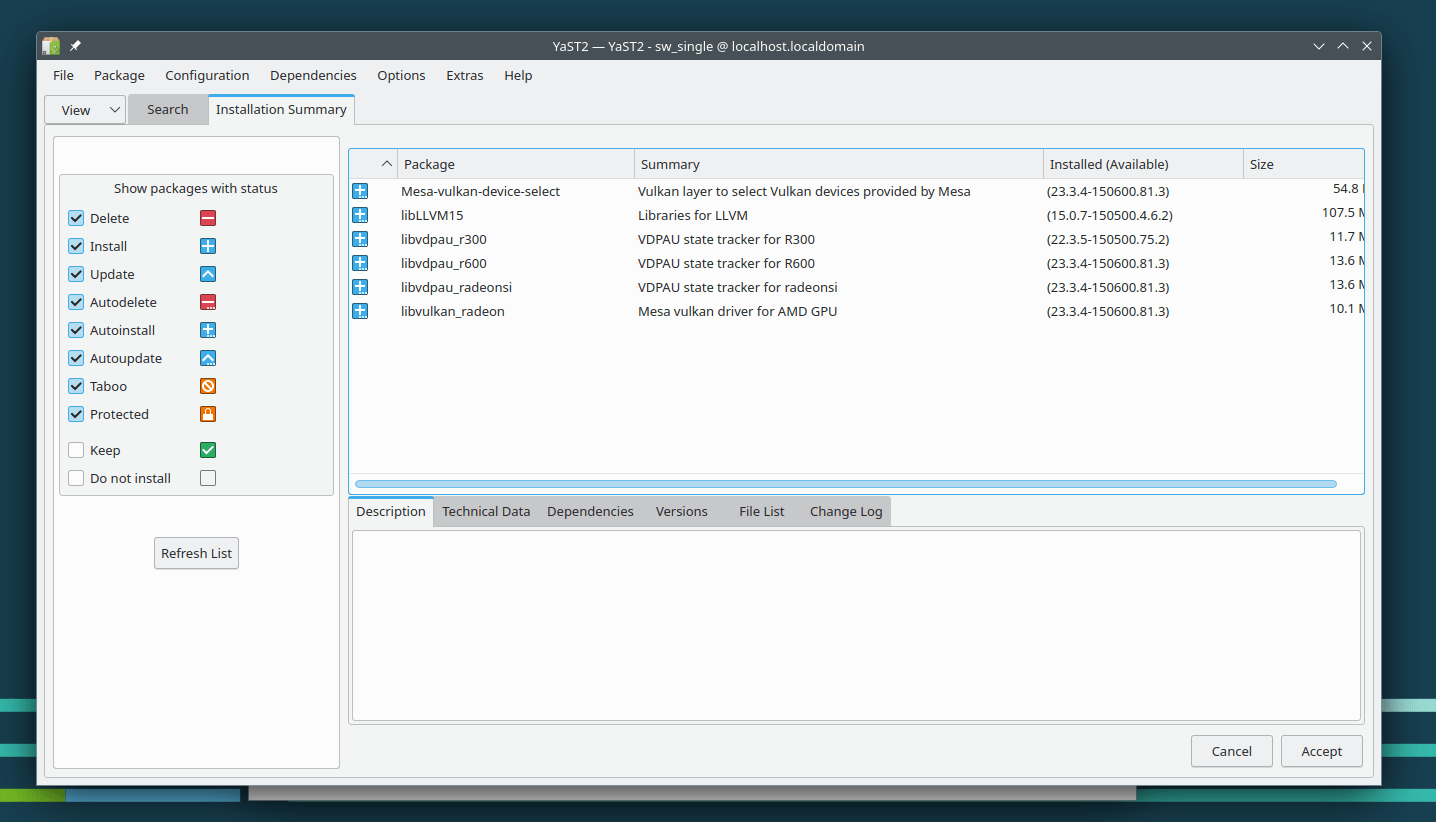Open the Configuration menu
Viewport: 1436px width, 822px height.
click(207, 75)
